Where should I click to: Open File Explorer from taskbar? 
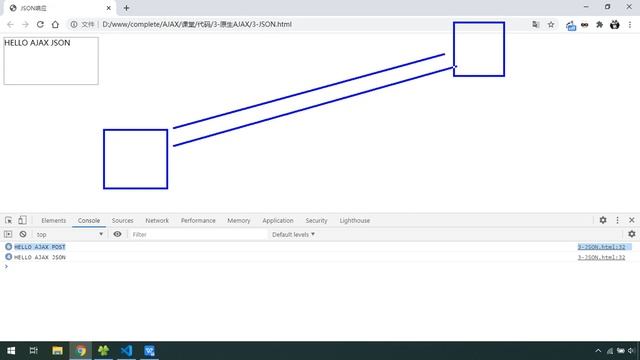[x=57, y=351]
